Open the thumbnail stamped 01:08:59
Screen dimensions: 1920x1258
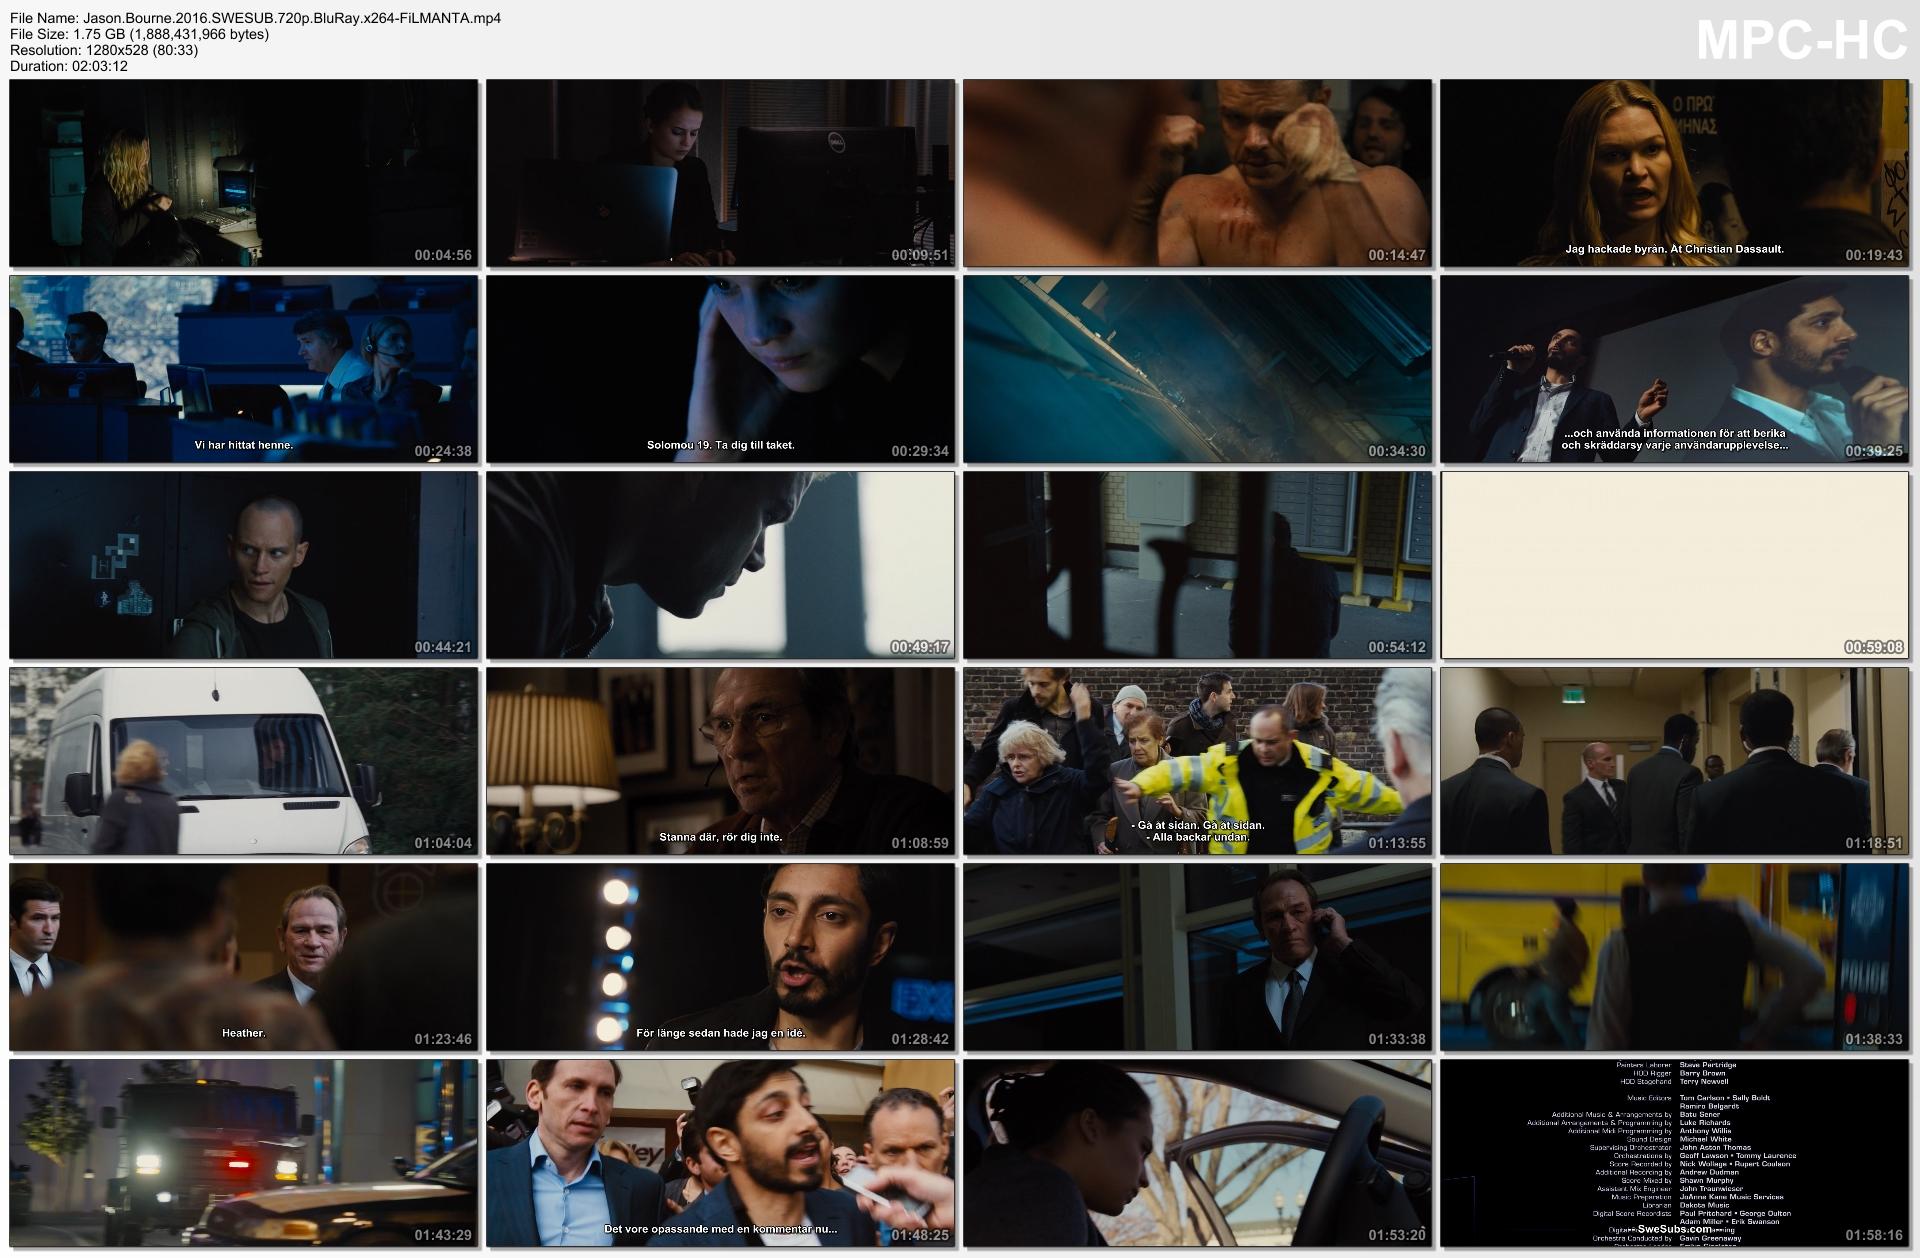click(721, 761)
